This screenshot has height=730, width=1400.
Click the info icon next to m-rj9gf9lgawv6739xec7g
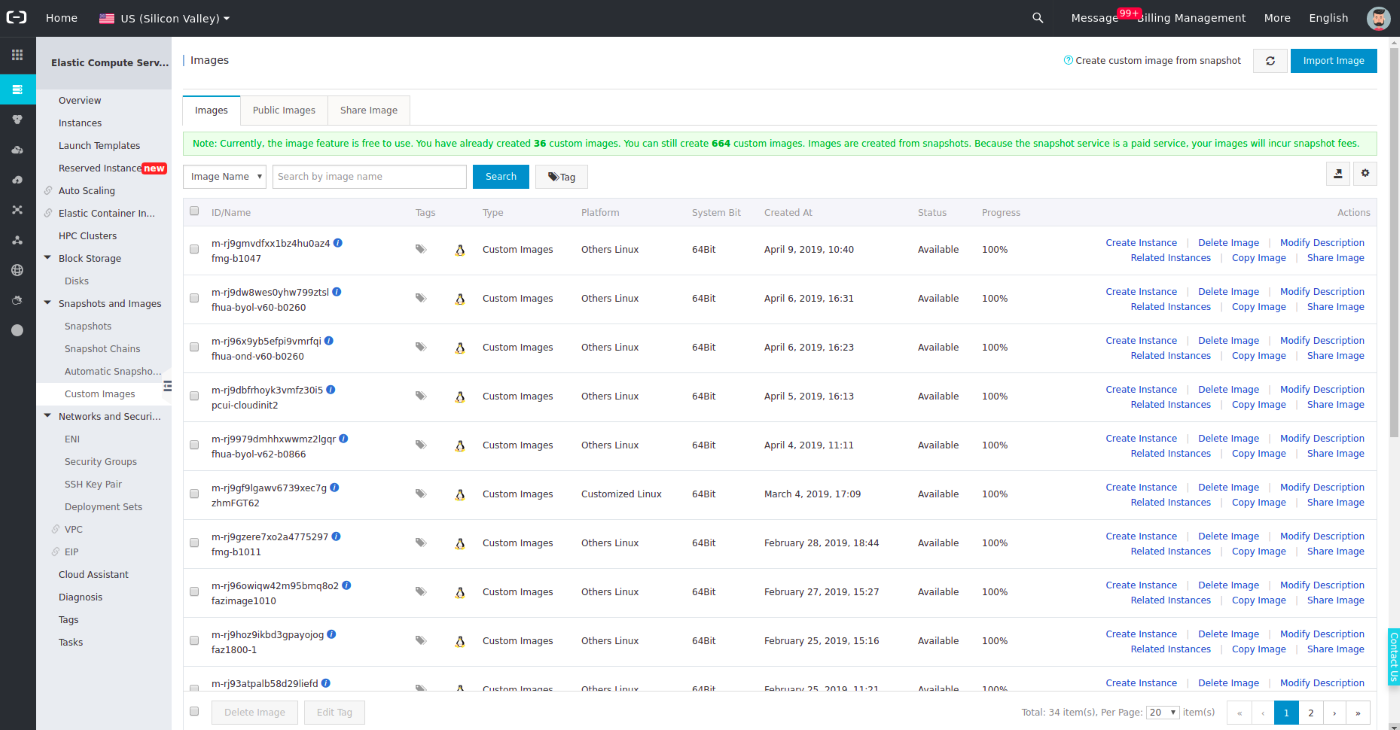click(334, 487)
